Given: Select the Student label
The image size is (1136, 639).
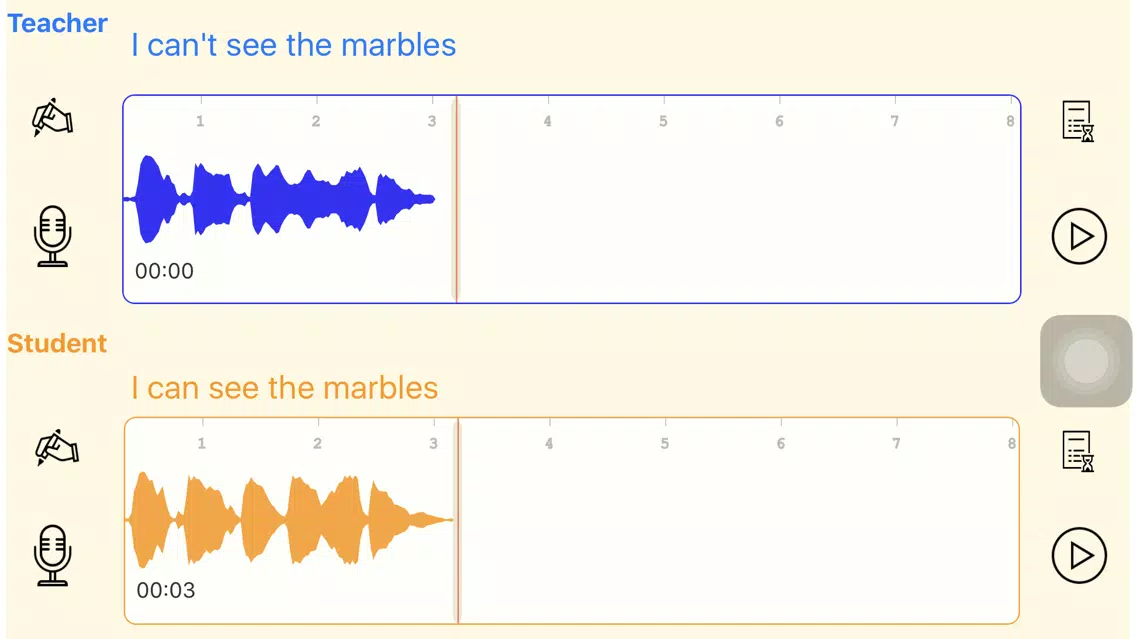Looking at the screenshot, I should 57,343.
